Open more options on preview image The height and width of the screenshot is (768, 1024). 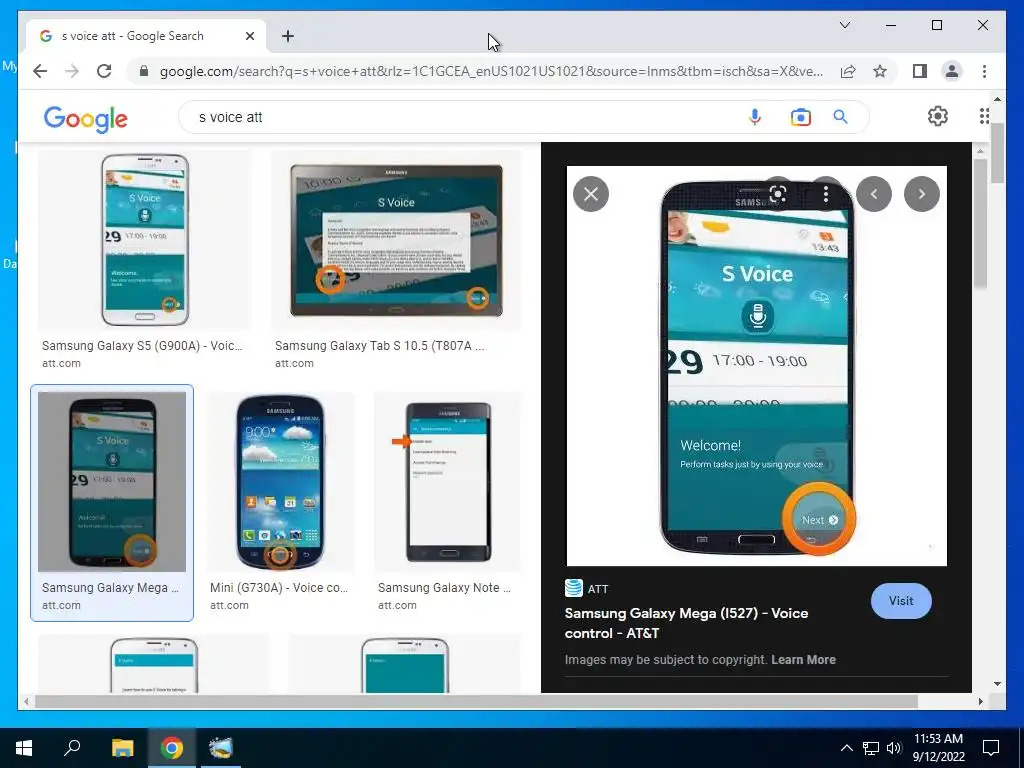pos(826,194)
